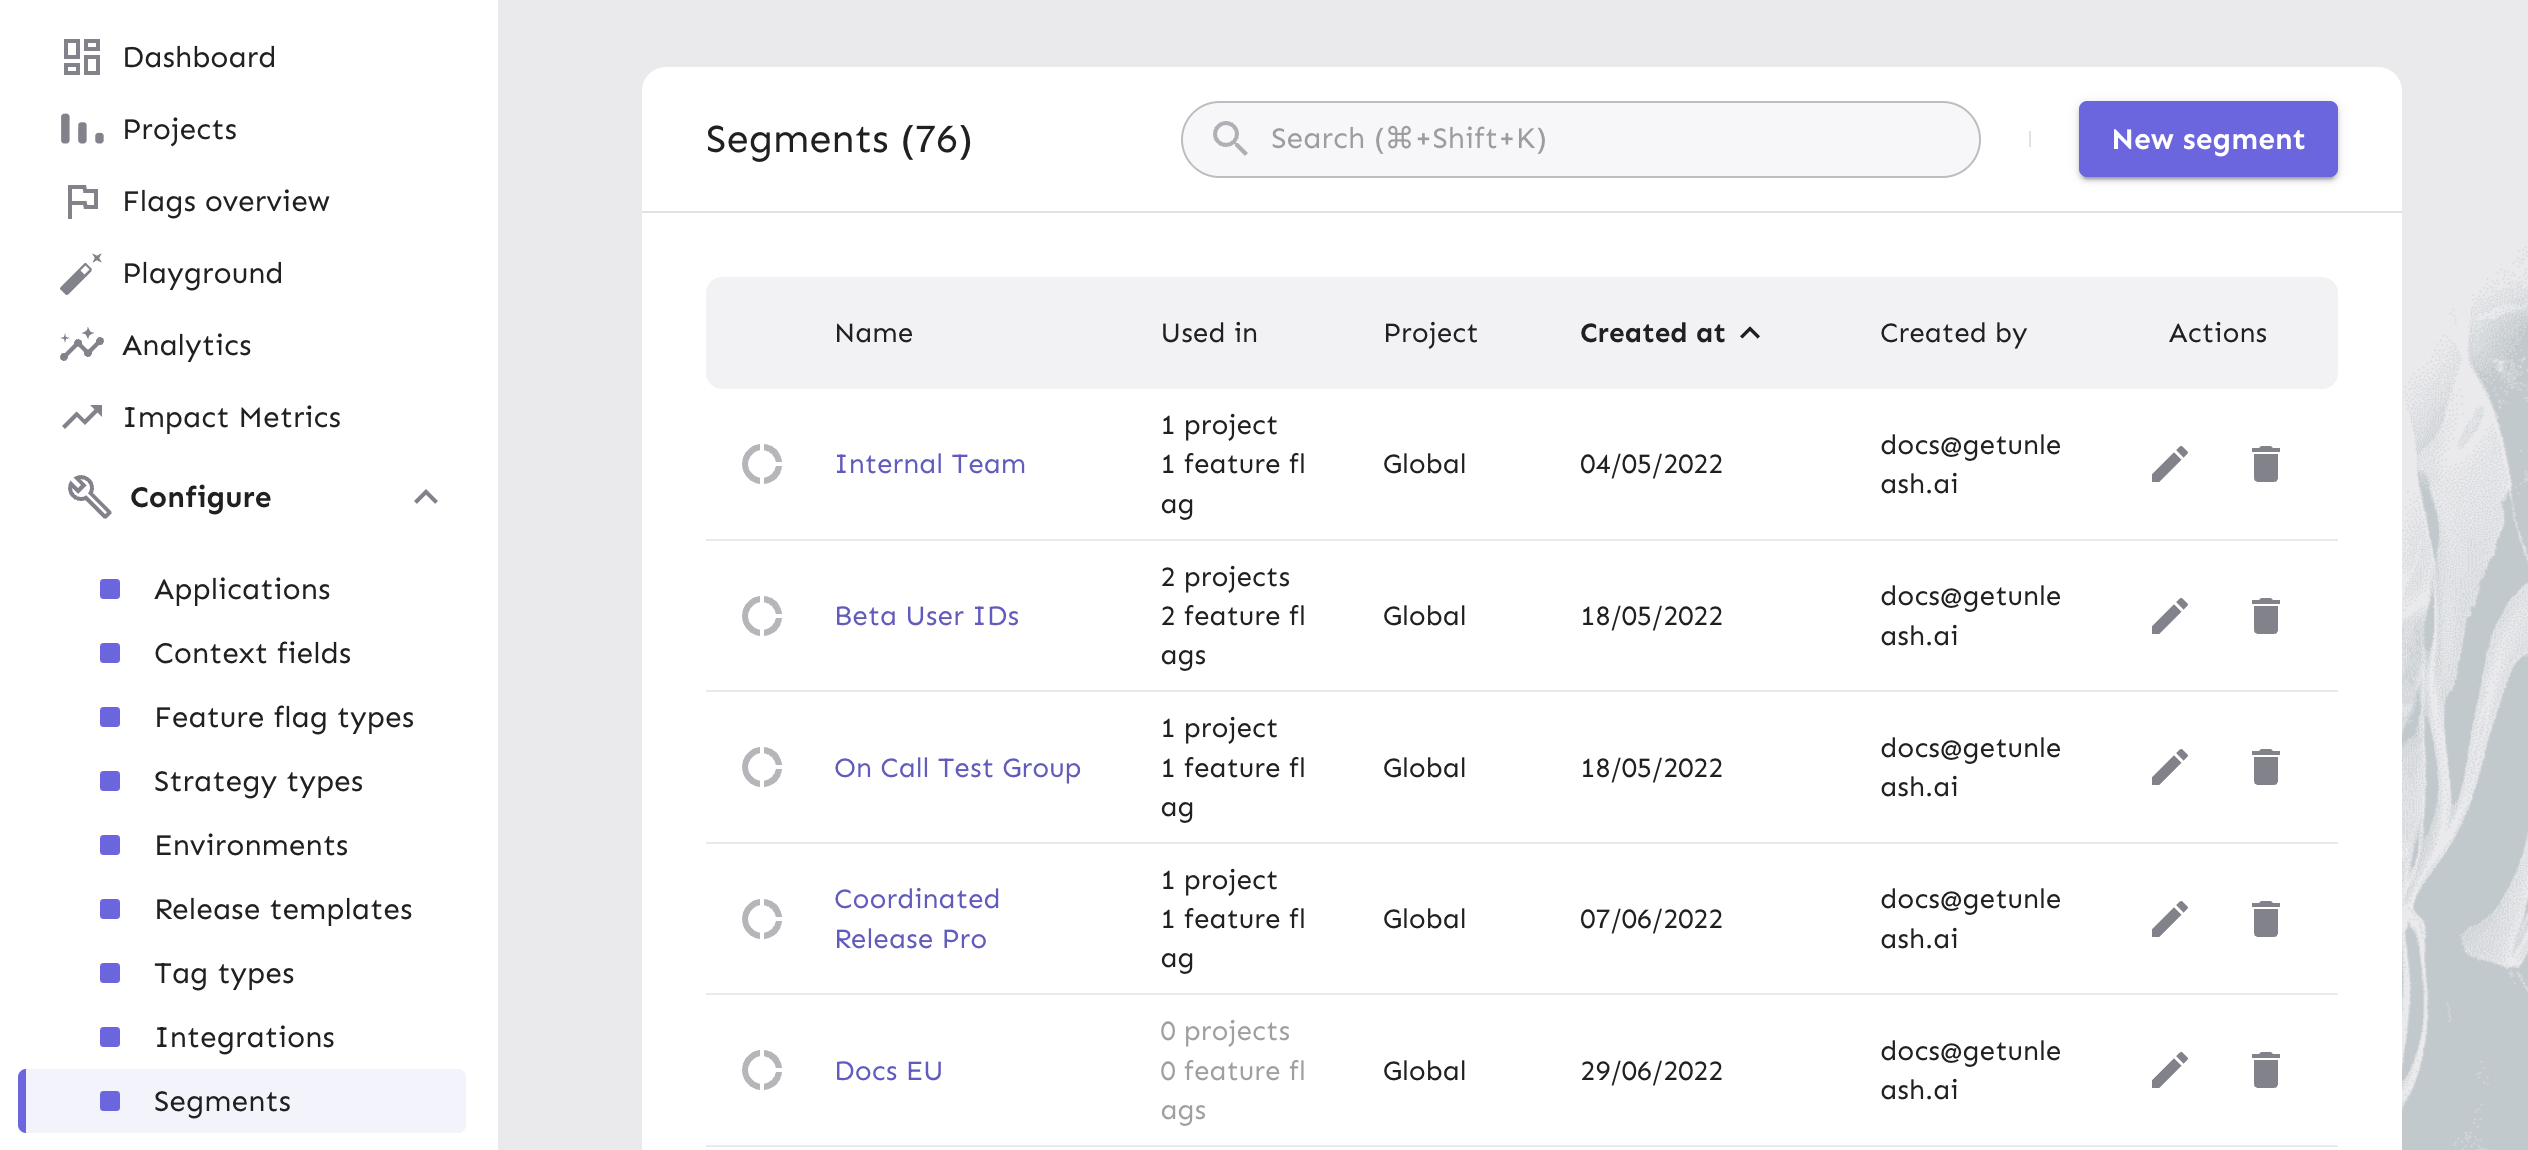Image resolution: width=2528 pixels, height=1150 pixels.
Task: Collapse the Configure section
Action: (x=426, y=497)
